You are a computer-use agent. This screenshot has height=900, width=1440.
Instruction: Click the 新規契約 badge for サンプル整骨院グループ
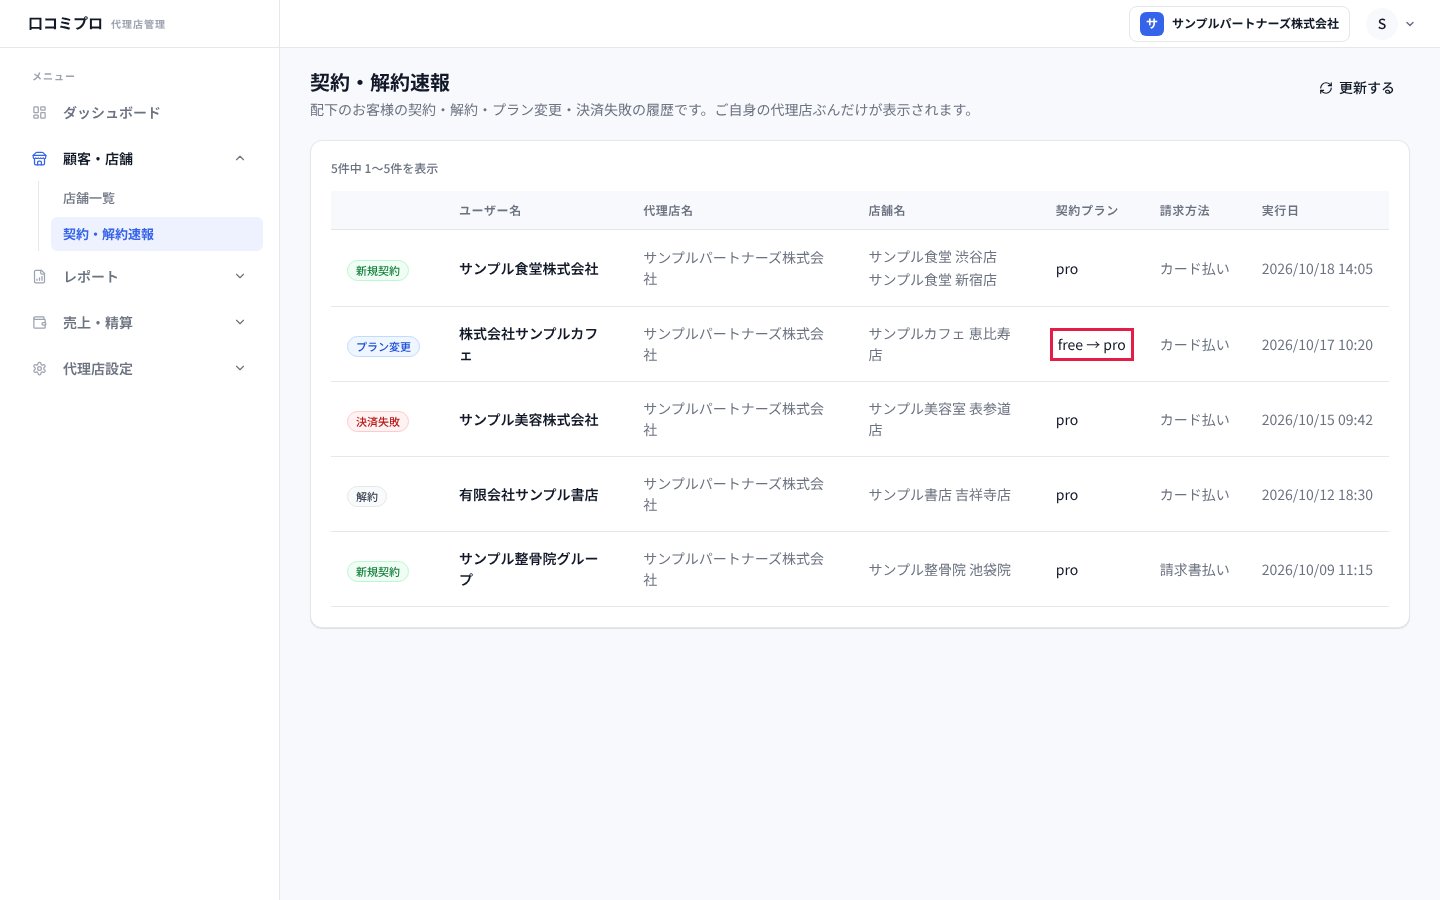[x=378, y=572]
